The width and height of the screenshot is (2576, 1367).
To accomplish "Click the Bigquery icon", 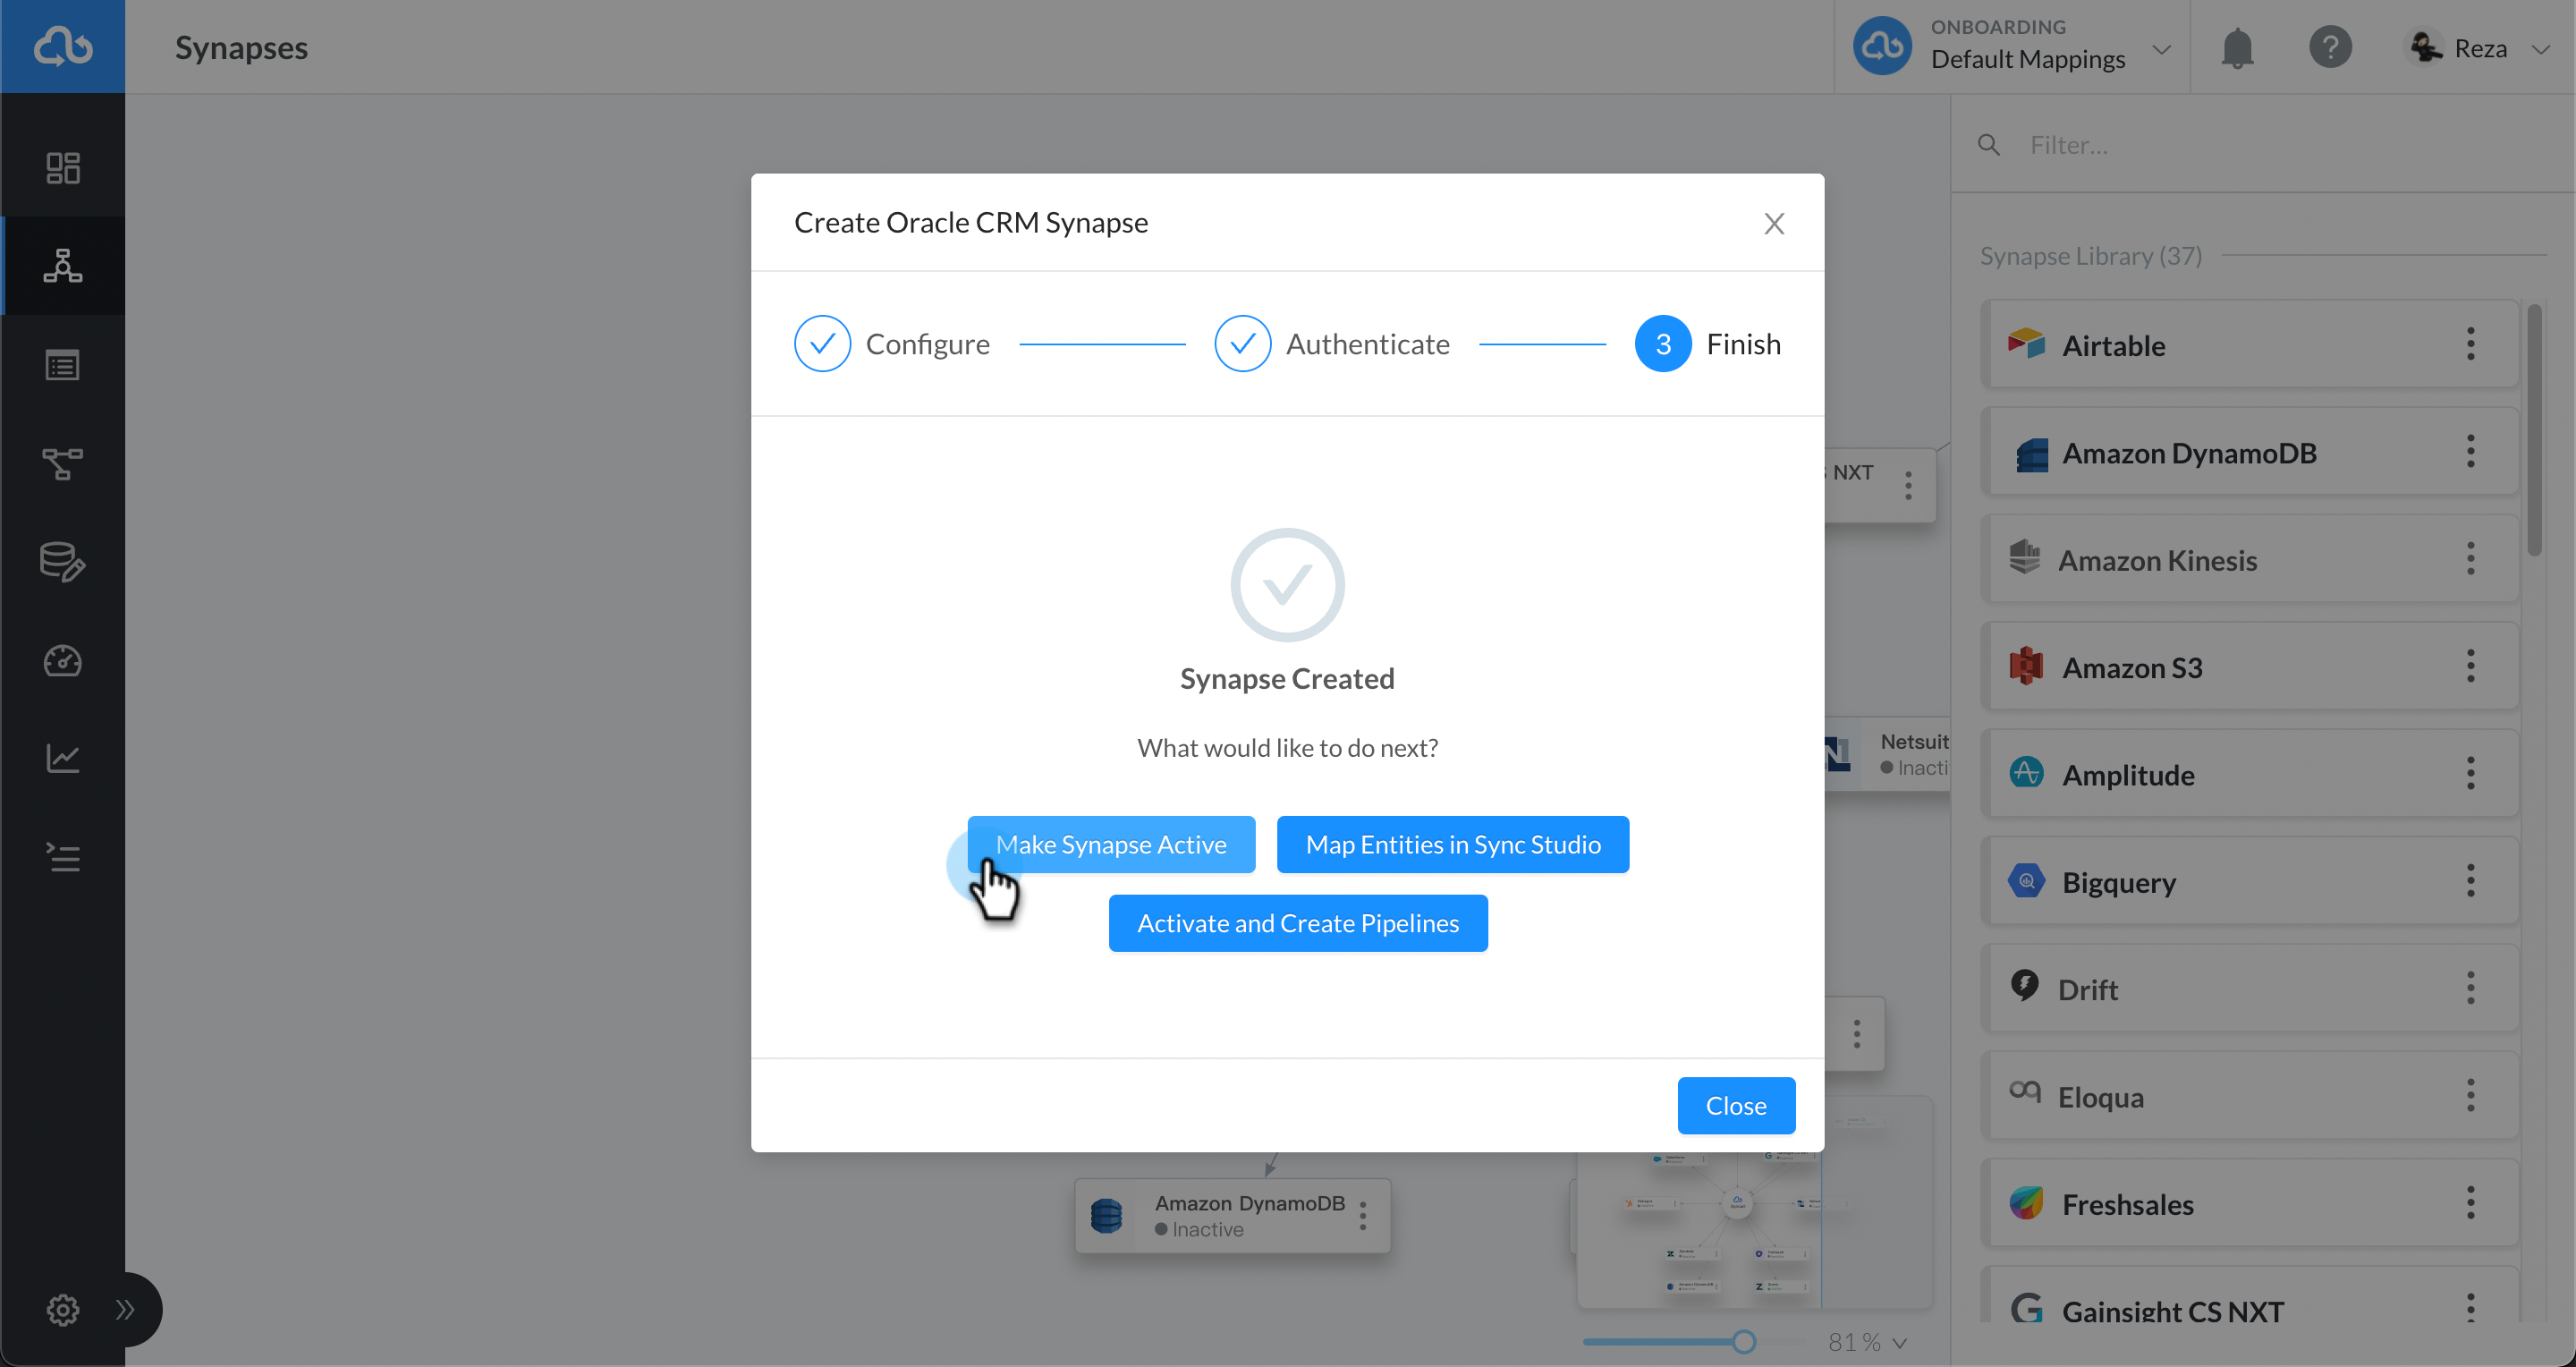I will [x=2026, y=881].
